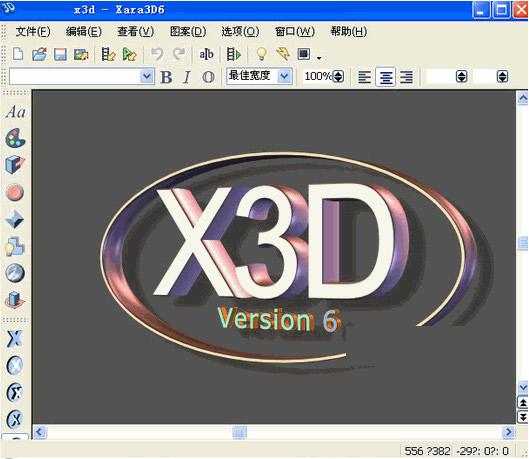
Task: Open the animation options tool icon
Action: (x=15, y=300)
